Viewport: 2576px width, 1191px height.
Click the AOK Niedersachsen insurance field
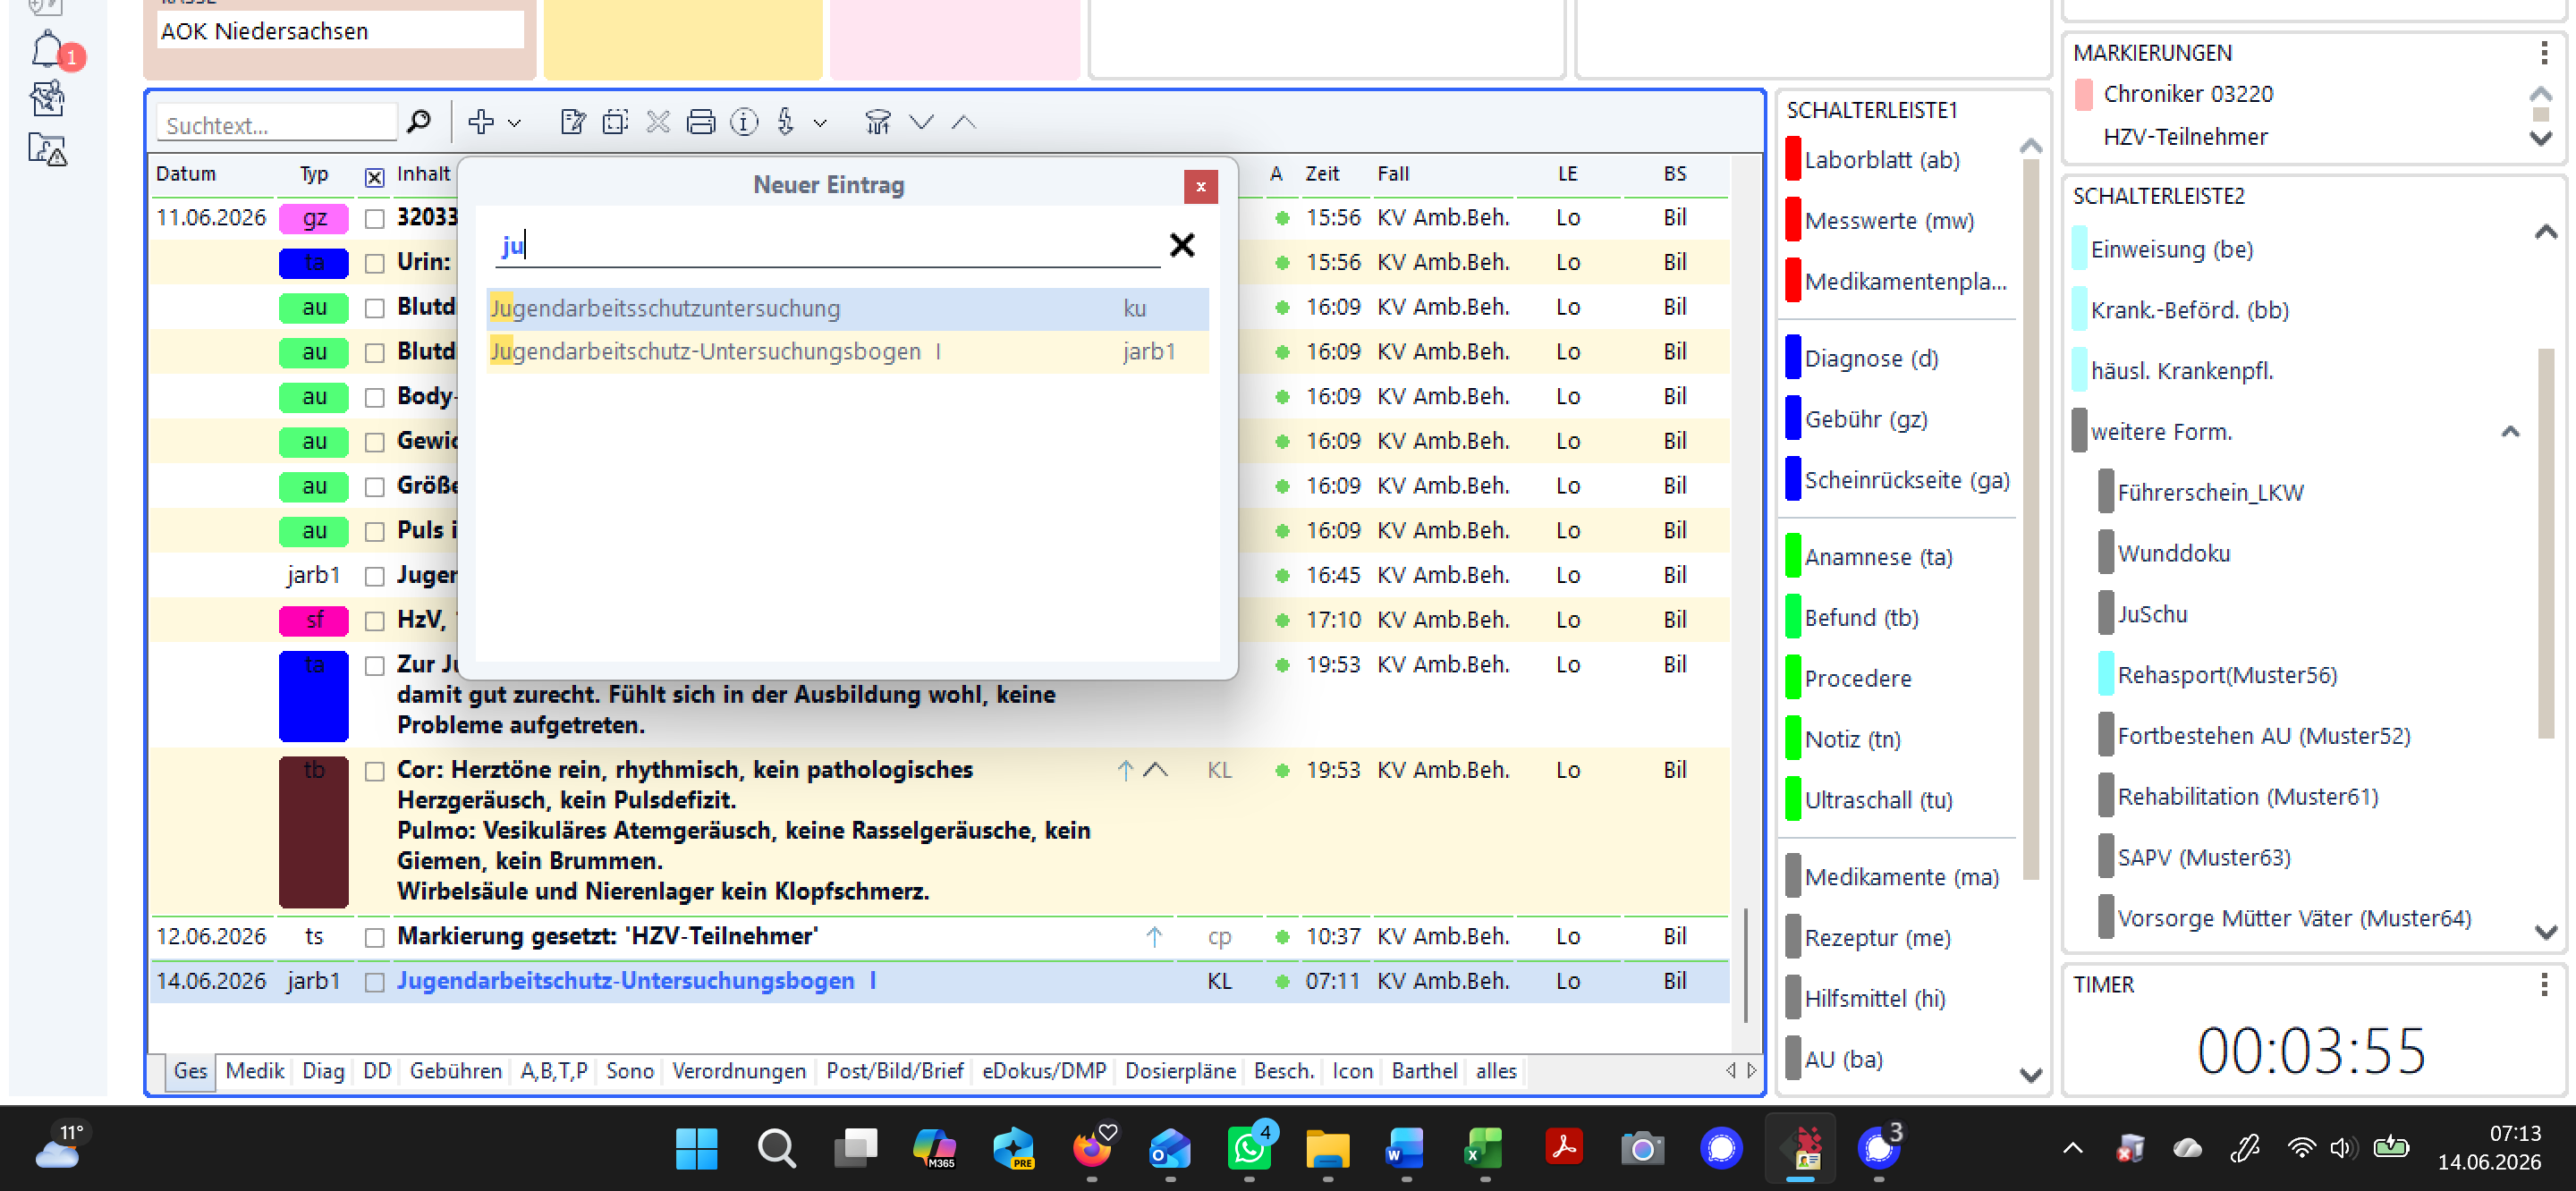pyautogui.click(x=340, y=31)
